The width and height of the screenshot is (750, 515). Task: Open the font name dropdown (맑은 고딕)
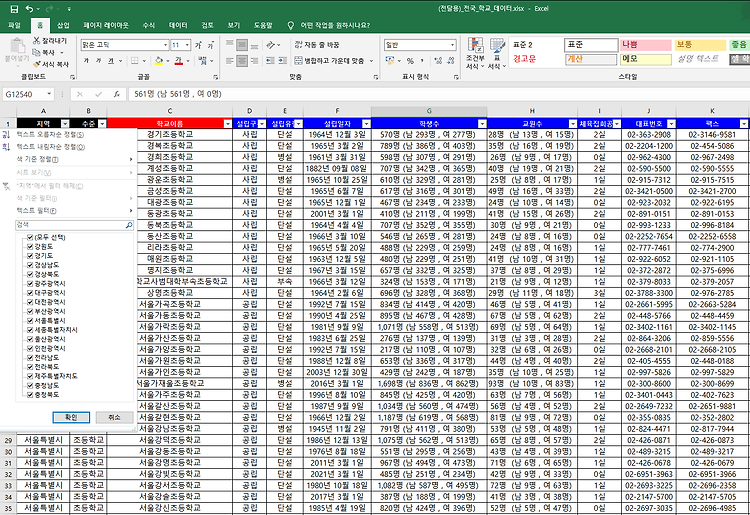click(165, 45)
